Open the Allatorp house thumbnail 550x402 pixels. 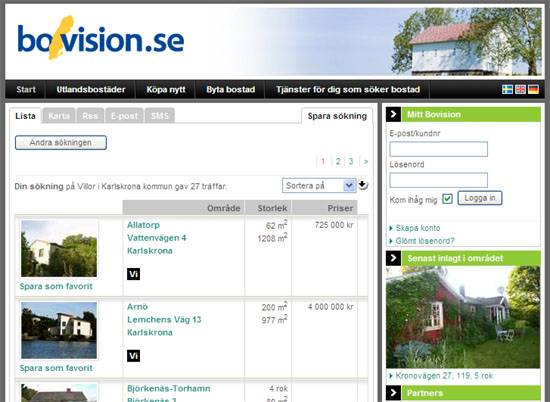[x=59, y=249]
